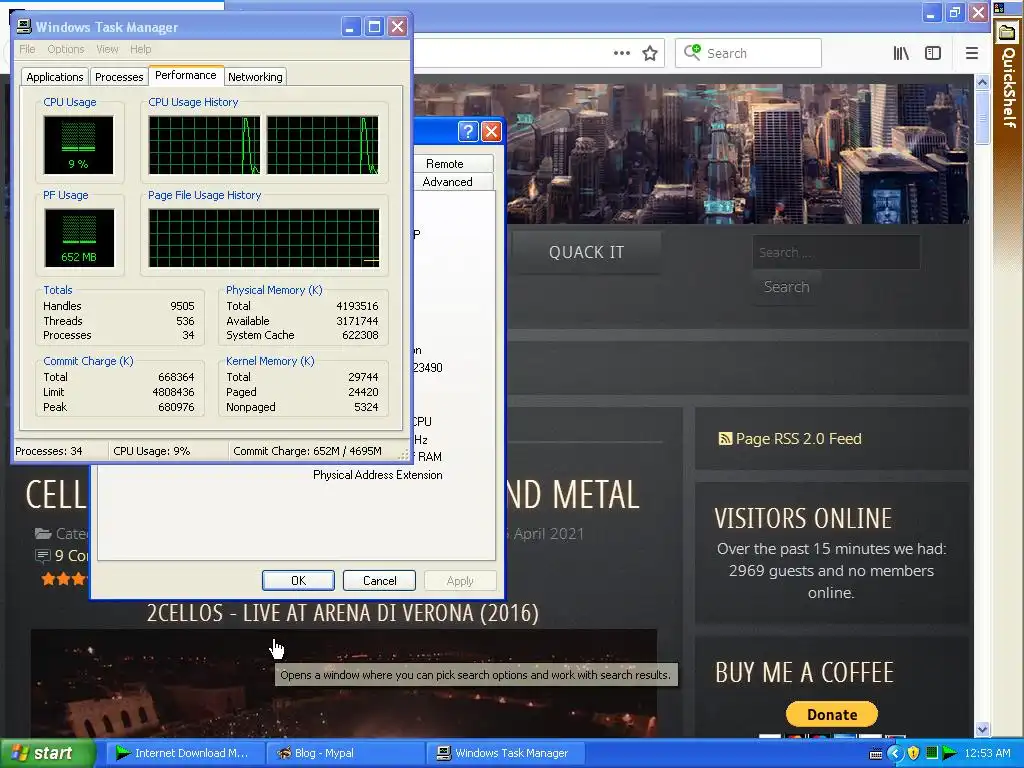This screenshot has width=1024, height=768.
Task: Expand hidden tray icons with the arrow
Action: click(895, 754)
